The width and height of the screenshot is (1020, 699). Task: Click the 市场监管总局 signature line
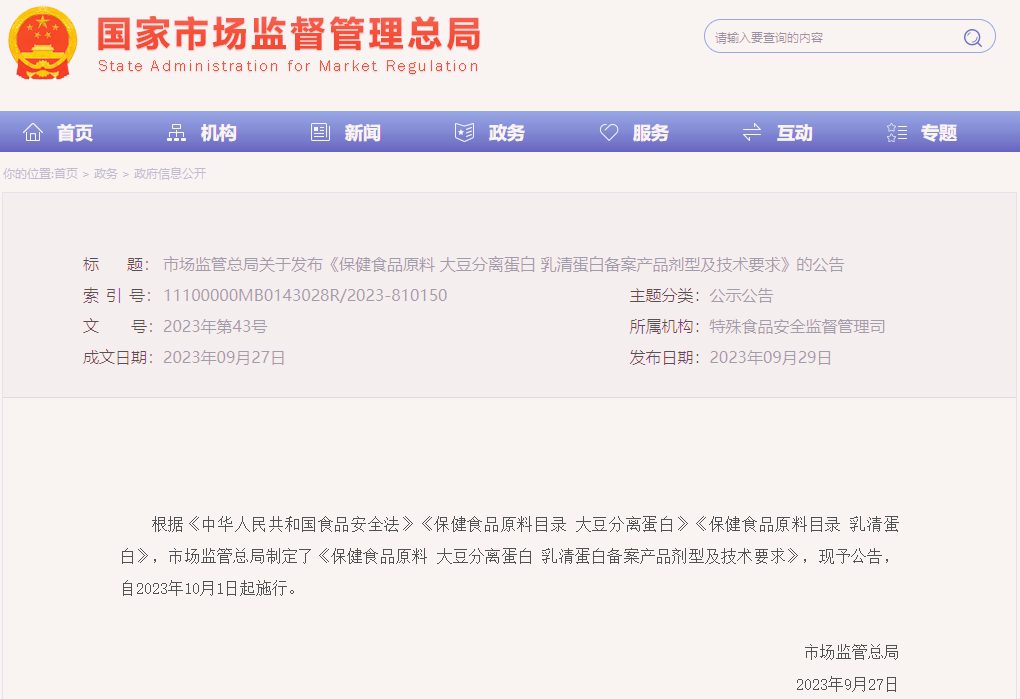pos(851,652)
